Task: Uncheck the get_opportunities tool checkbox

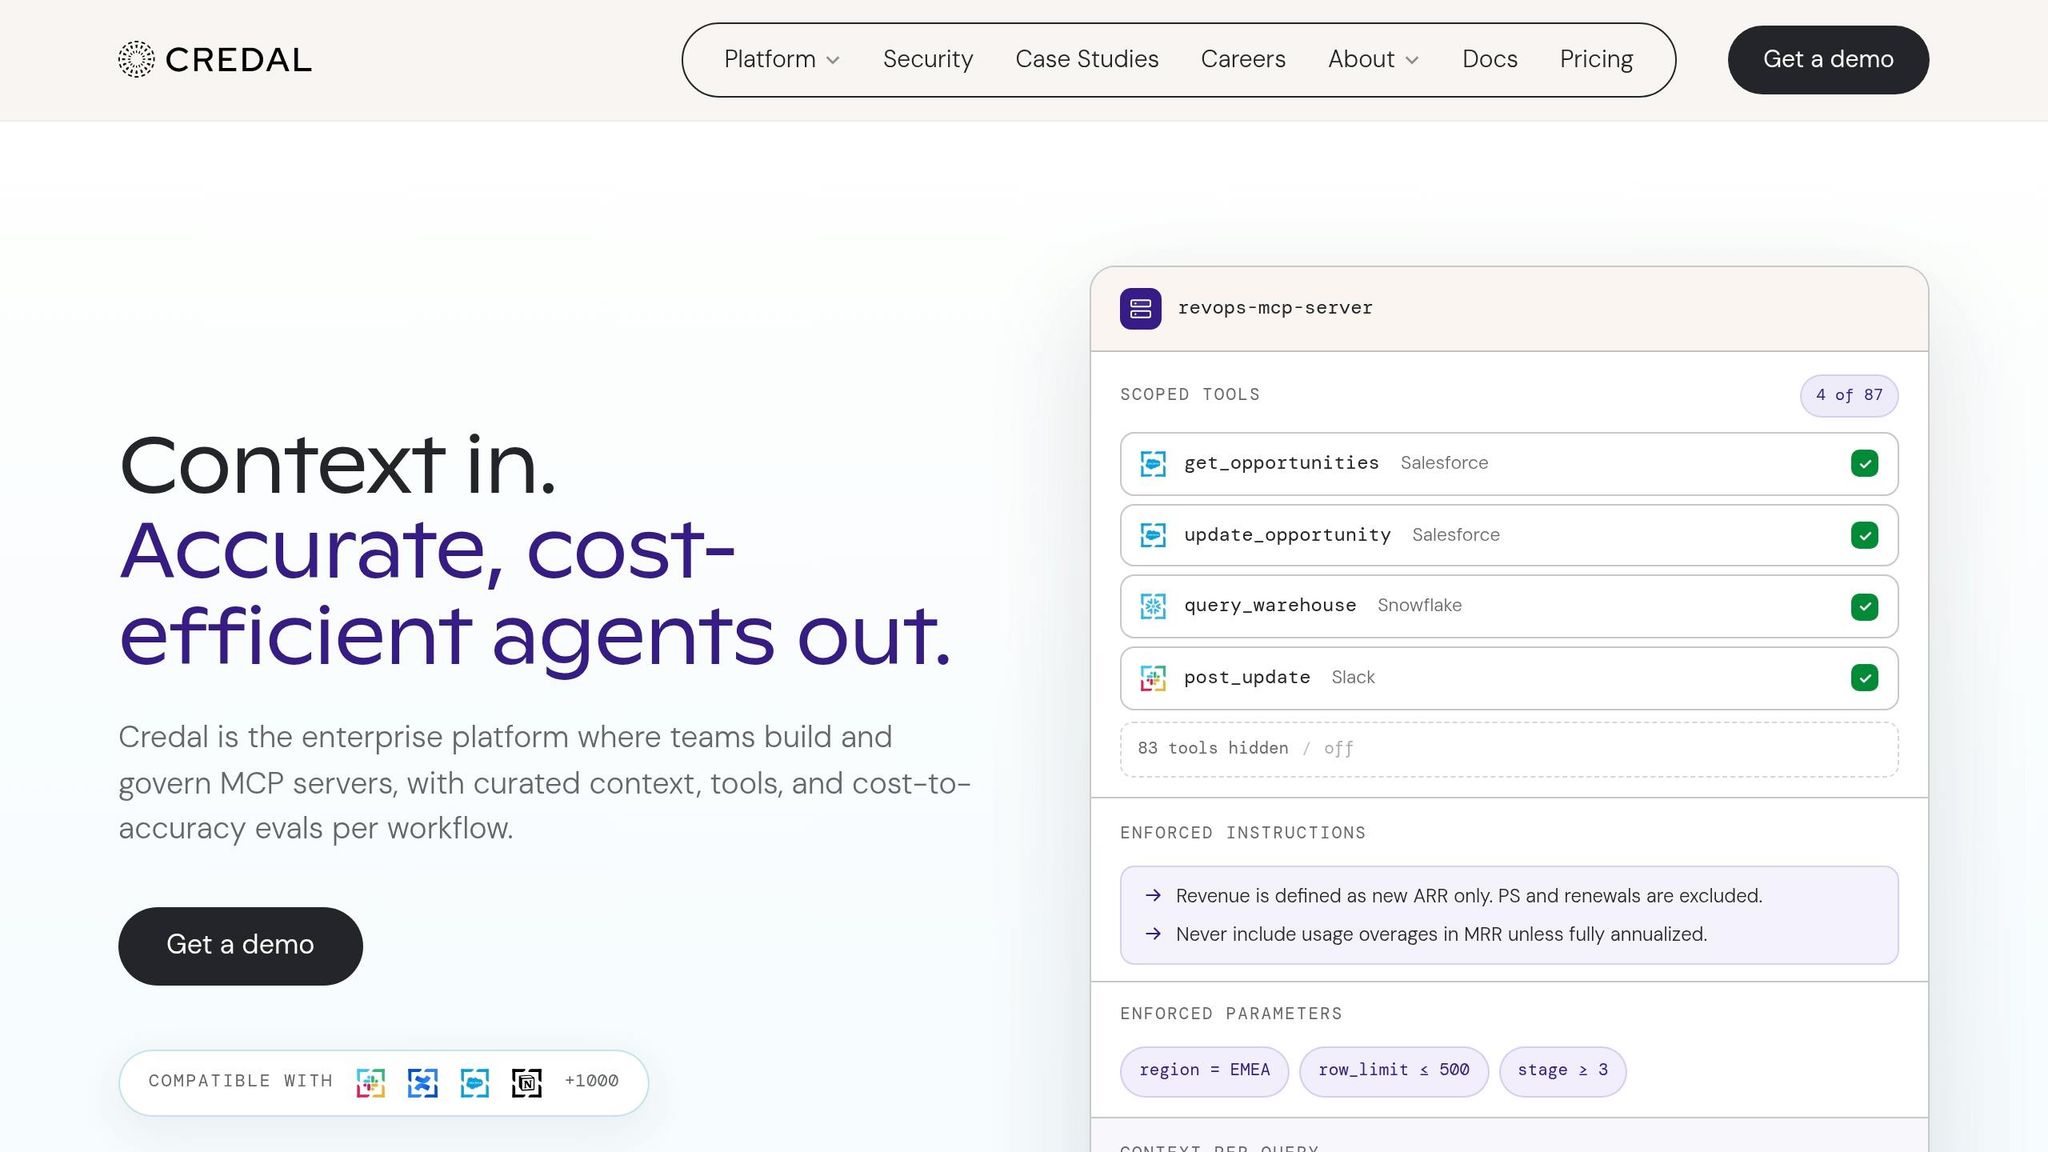Action: [x=1864, y=463]
